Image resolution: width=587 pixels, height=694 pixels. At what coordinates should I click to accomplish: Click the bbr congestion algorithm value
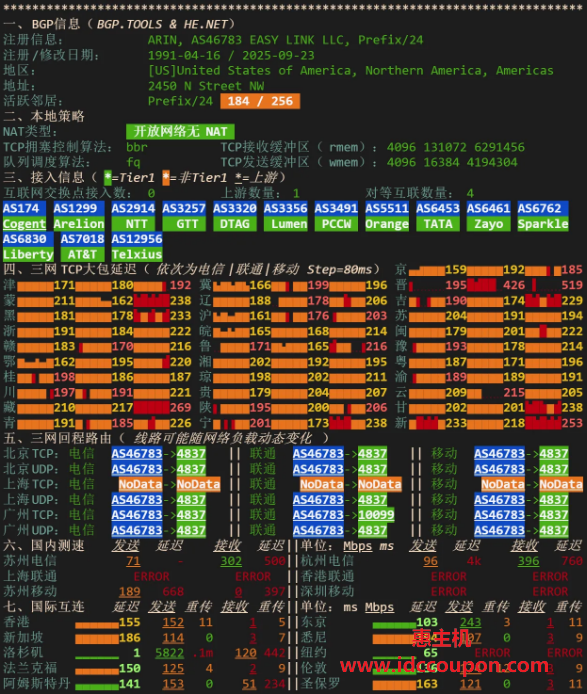[137, 147]
